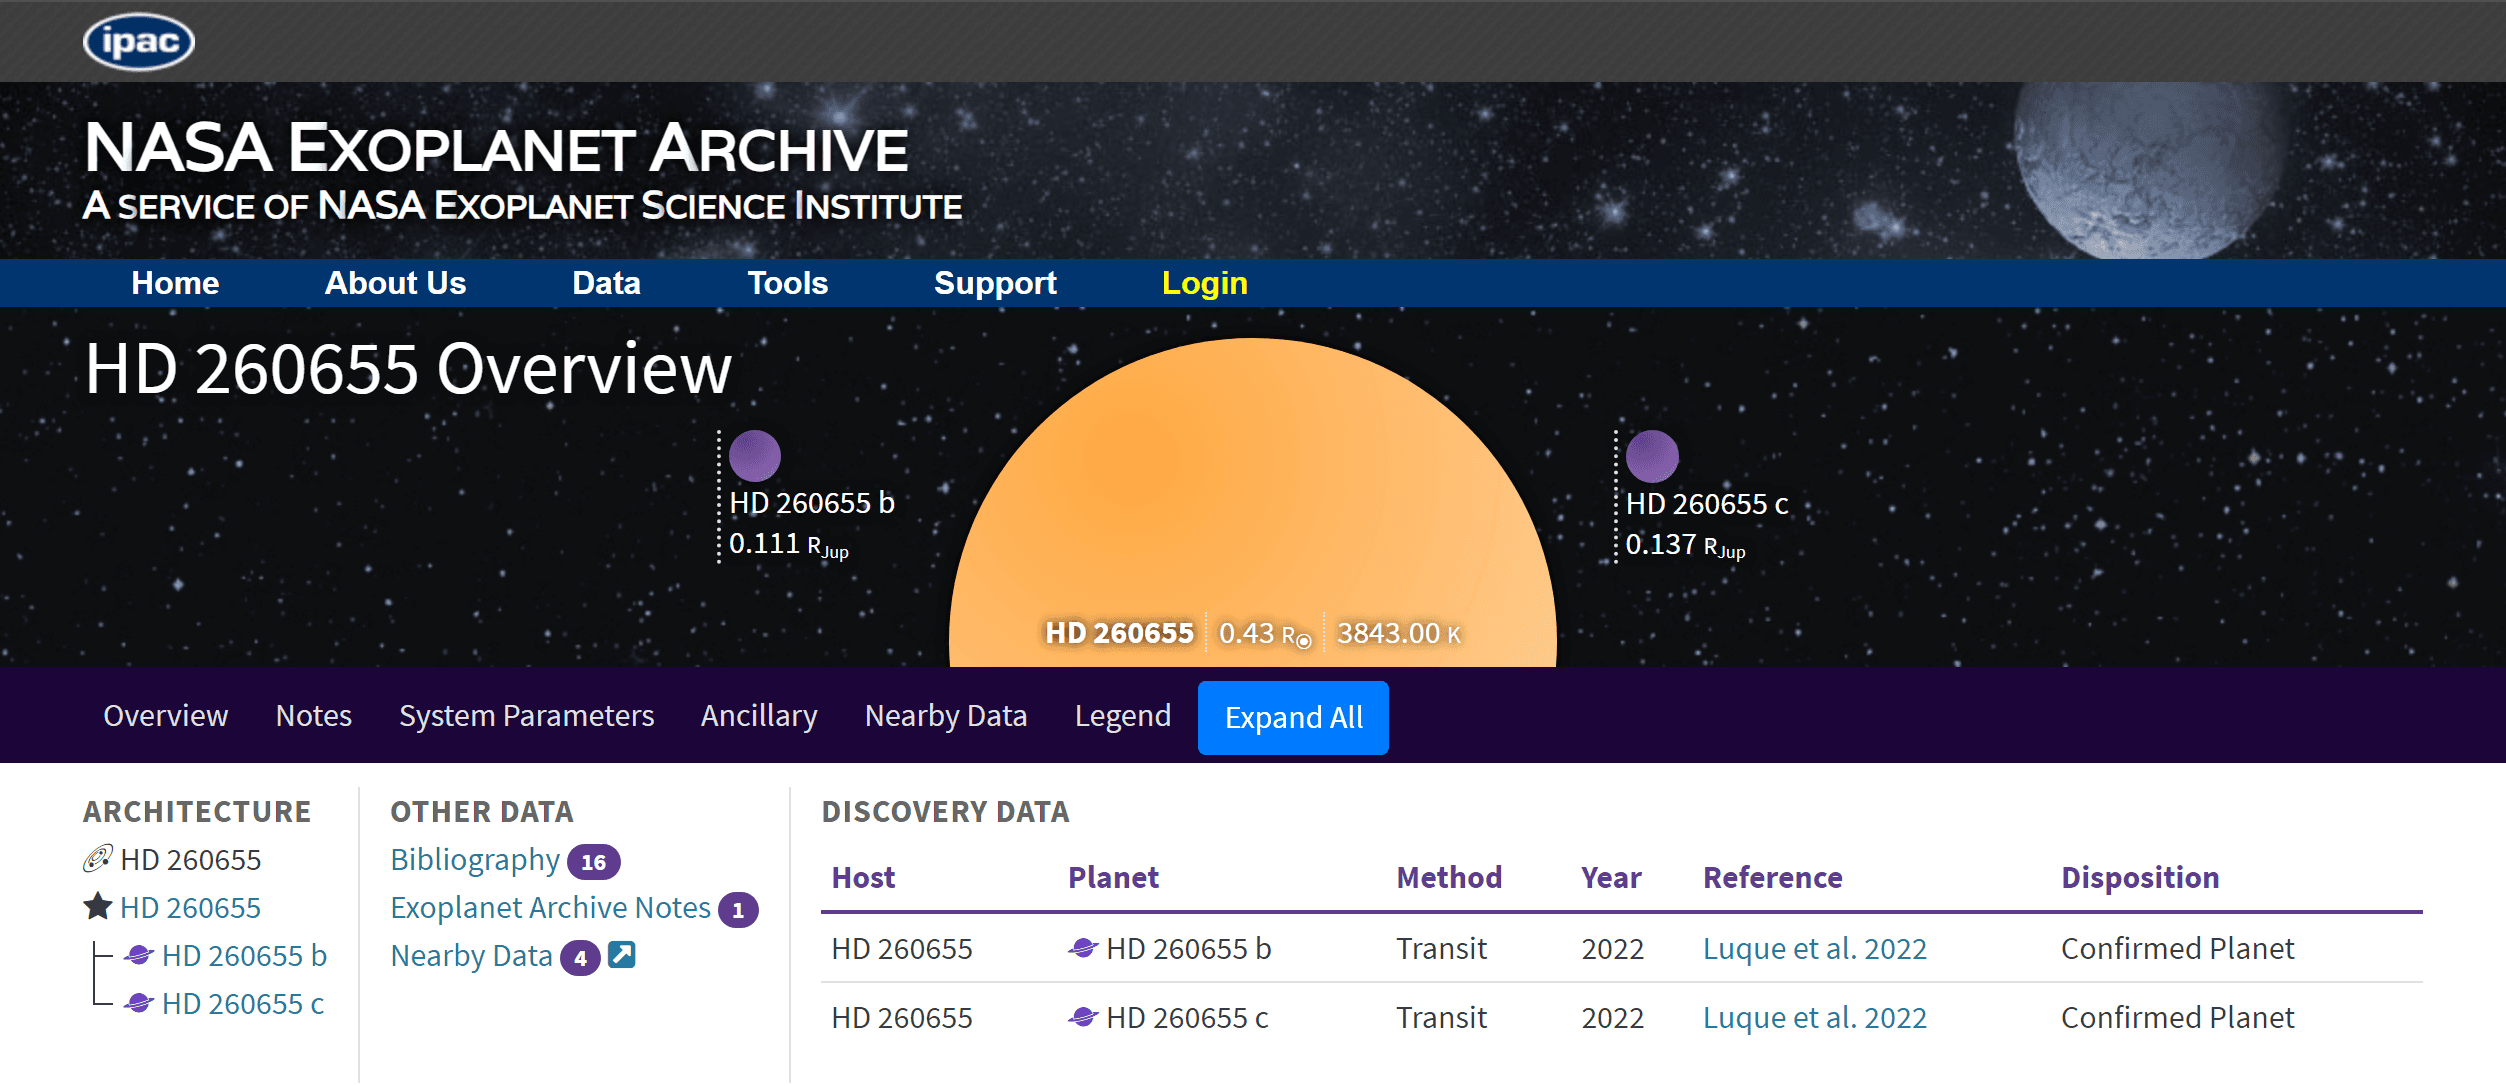Open Nearby Data link under Other Data

coord(471,955)
